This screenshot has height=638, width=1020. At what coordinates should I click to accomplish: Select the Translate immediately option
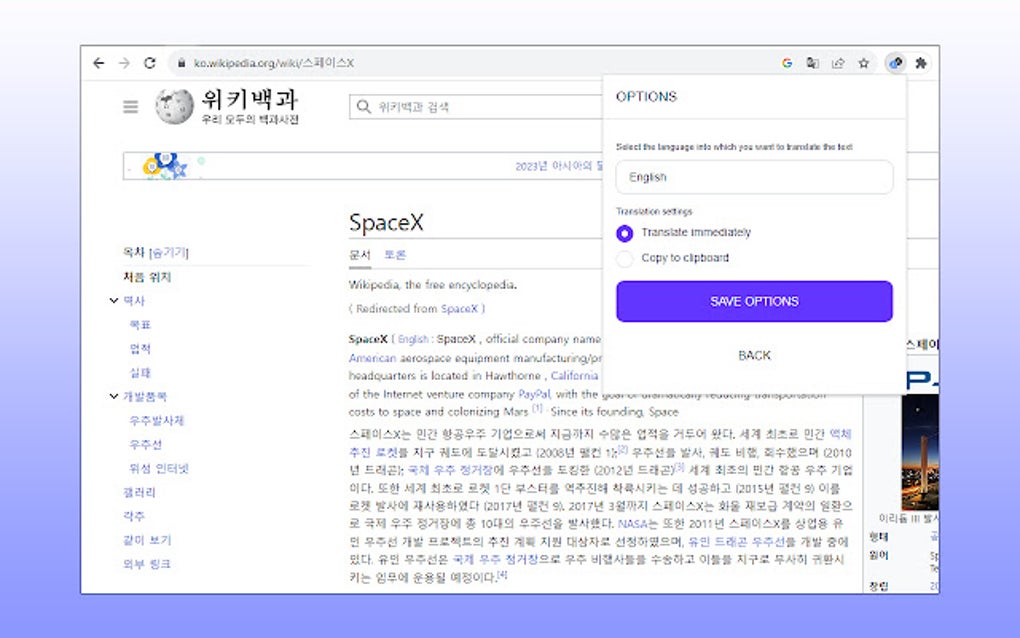[626, 233]
